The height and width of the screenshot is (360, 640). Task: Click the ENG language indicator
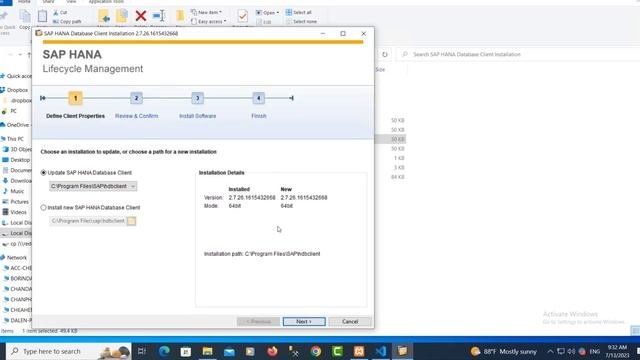click(595, 351)
